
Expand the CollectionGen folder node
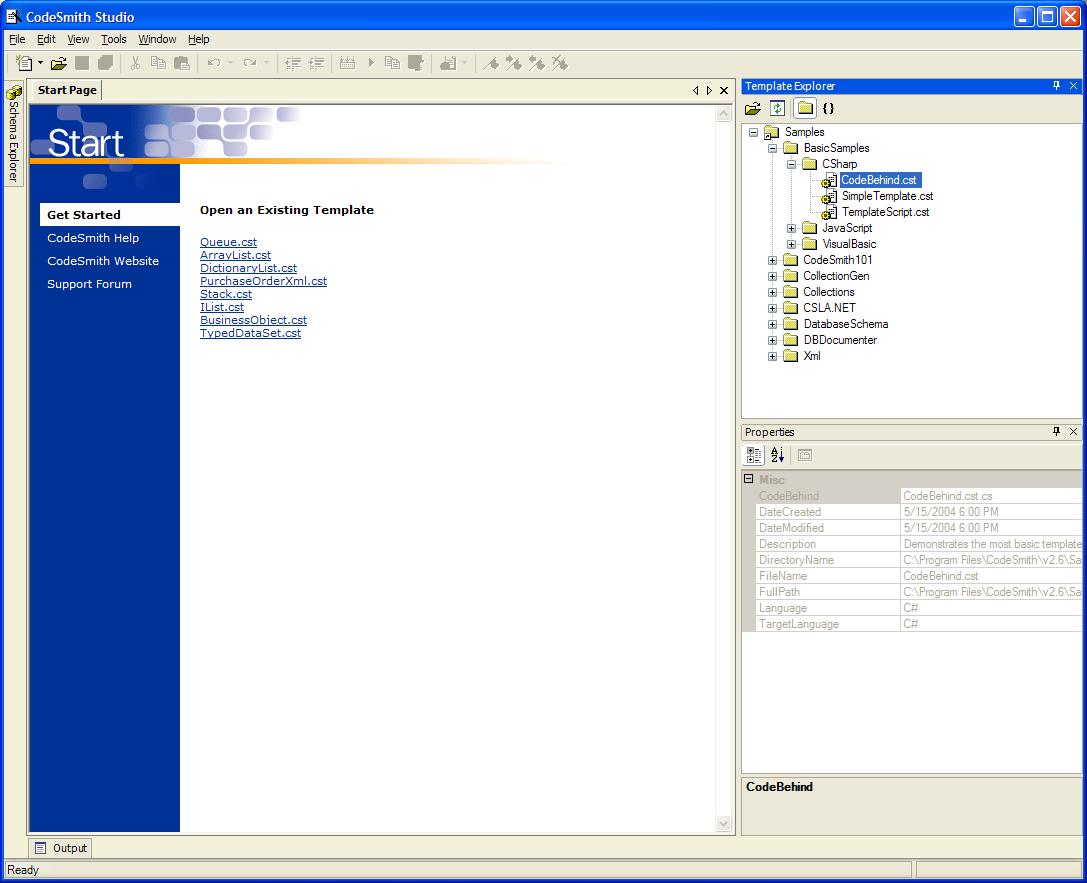click(772, 277)
